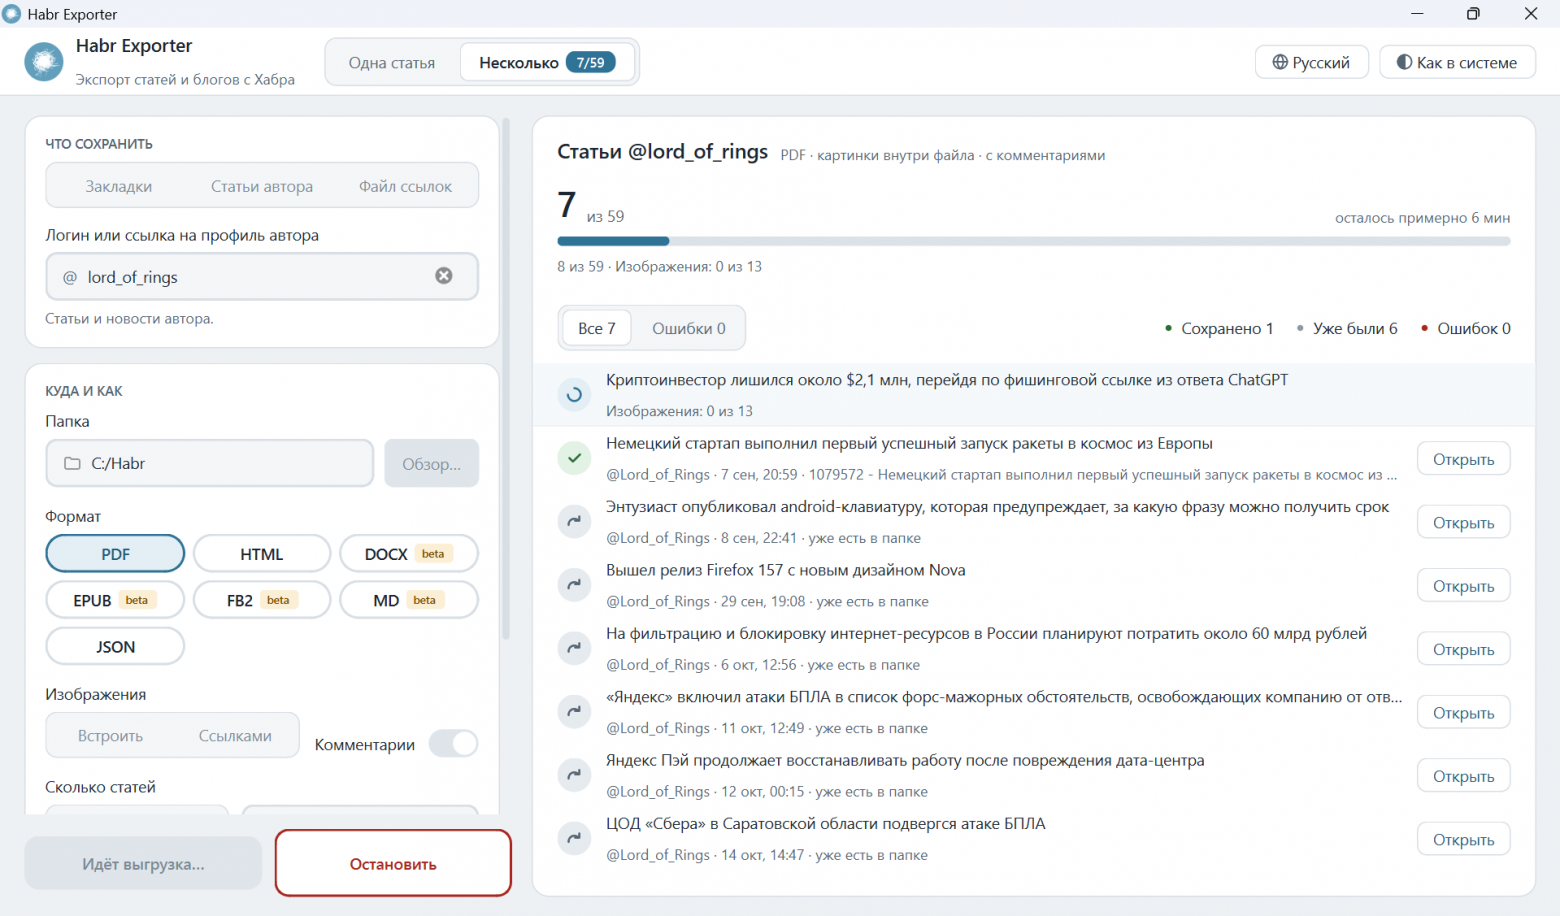1560x916 pixels.
Task: Pick the FB2 beta format
Action: 262,600
